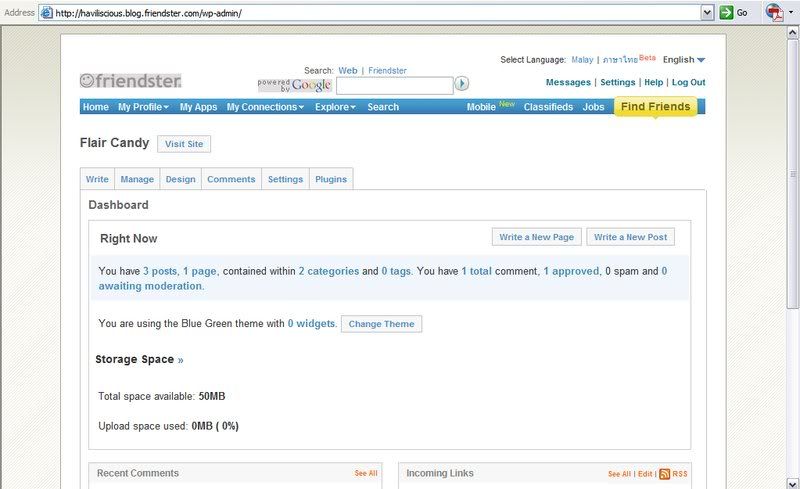
Task: Open the 1 total comment link
Action: coord(477,271)
